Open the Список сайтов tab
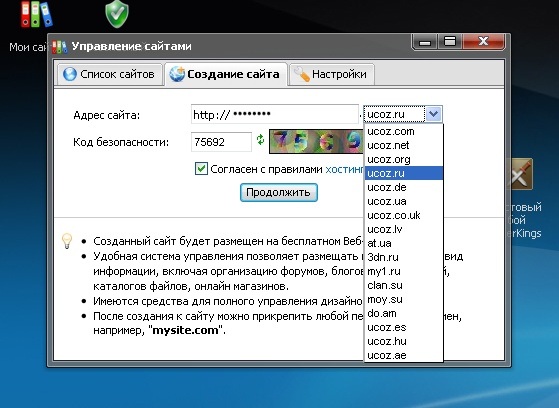Image resolution: width=559 pixels, height=408 pixels. [x=109, y=74]
